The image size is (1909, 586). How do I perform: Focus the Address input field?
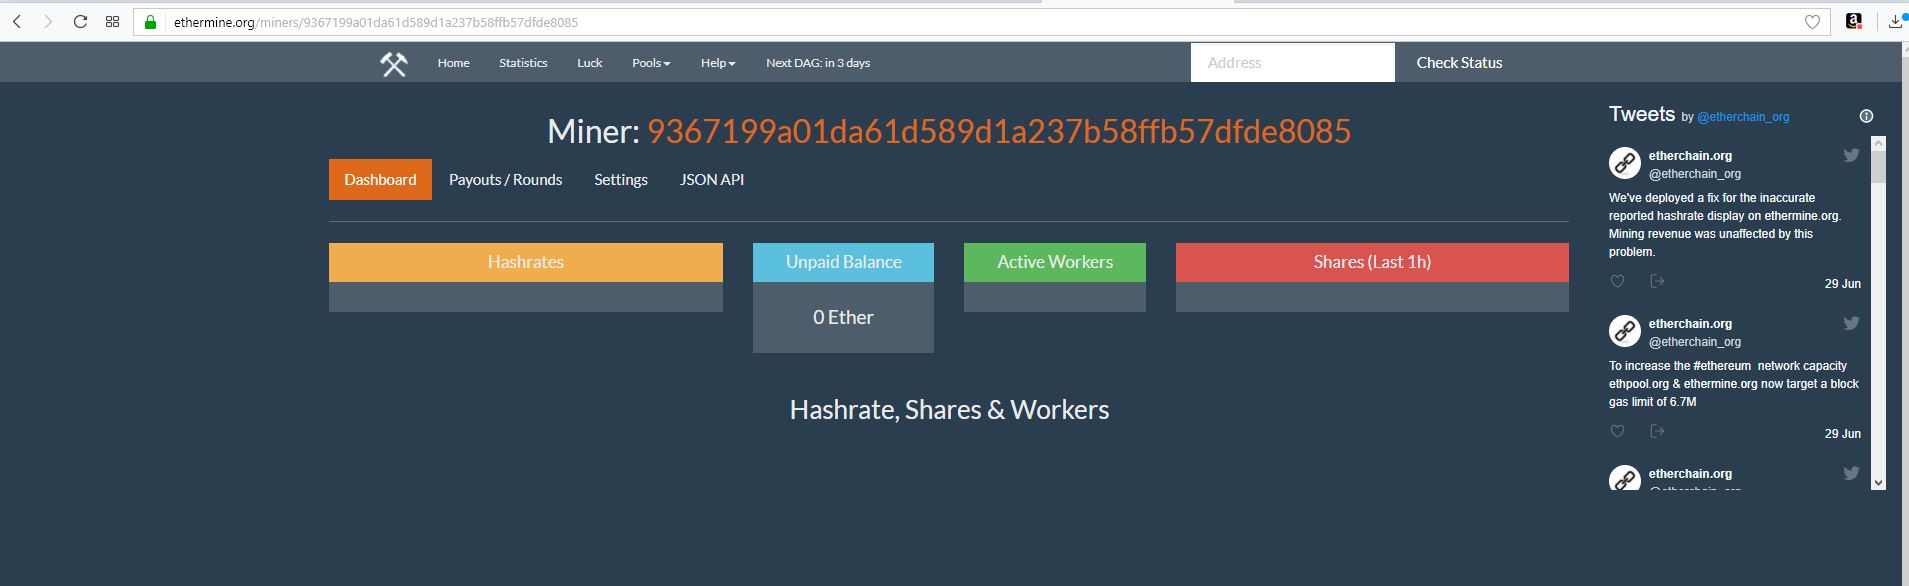point(1292,63)
